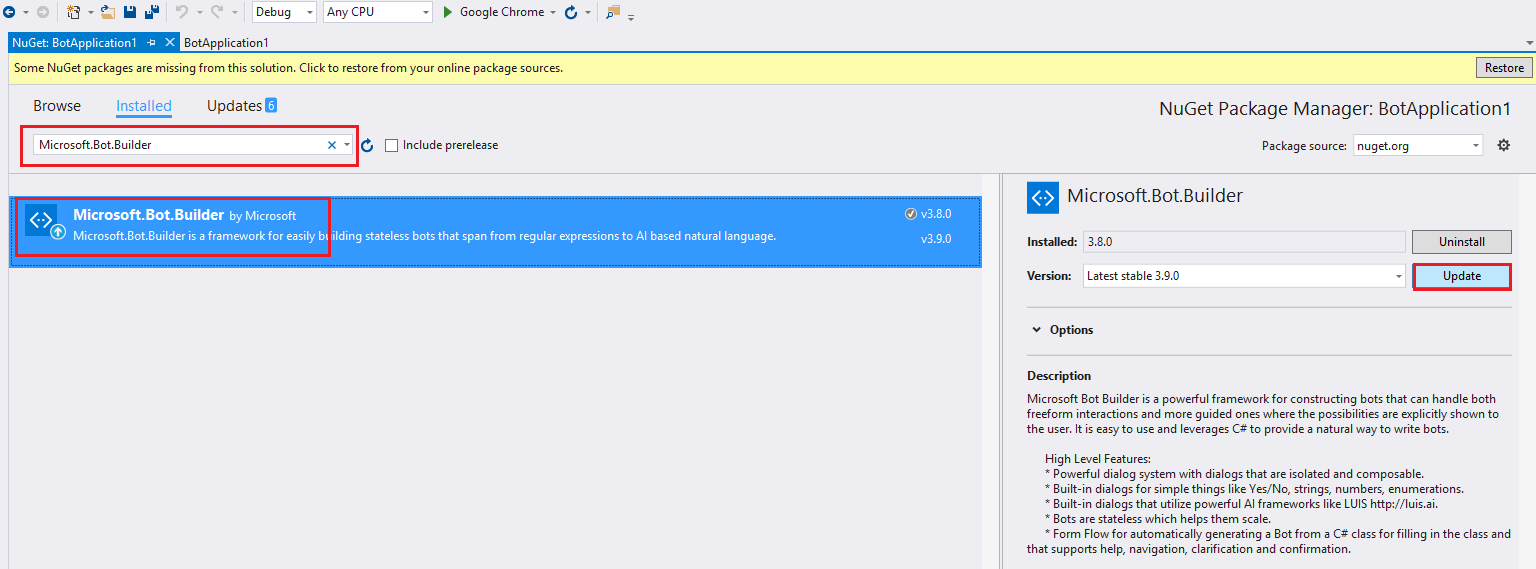The image size is (1536, 569).
Task: Click the Save icon in toolbar
Action: (130, 12)
